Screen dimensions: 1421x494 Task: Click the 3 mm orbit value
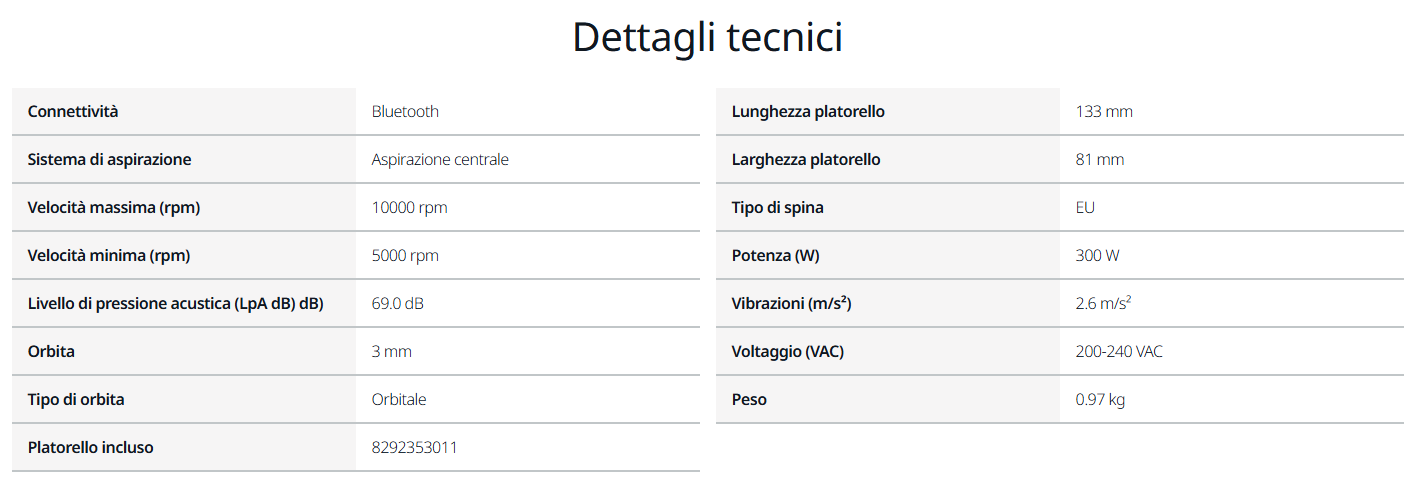pyautogui.click(x=391, y=352)
